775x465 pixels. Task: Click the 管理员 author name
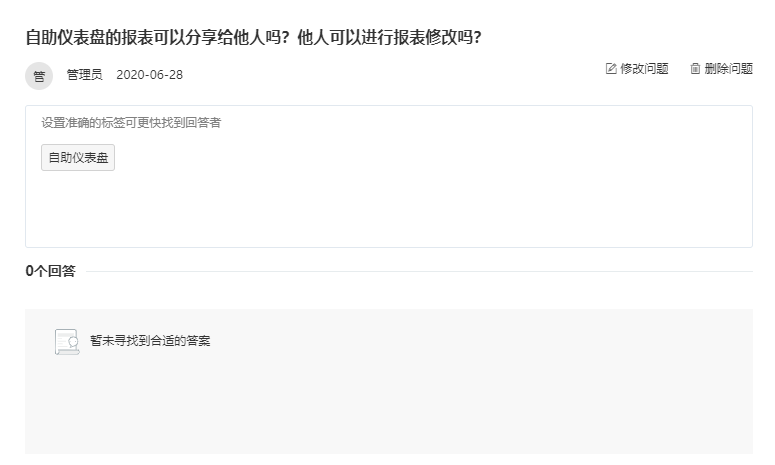pos(85,75)
